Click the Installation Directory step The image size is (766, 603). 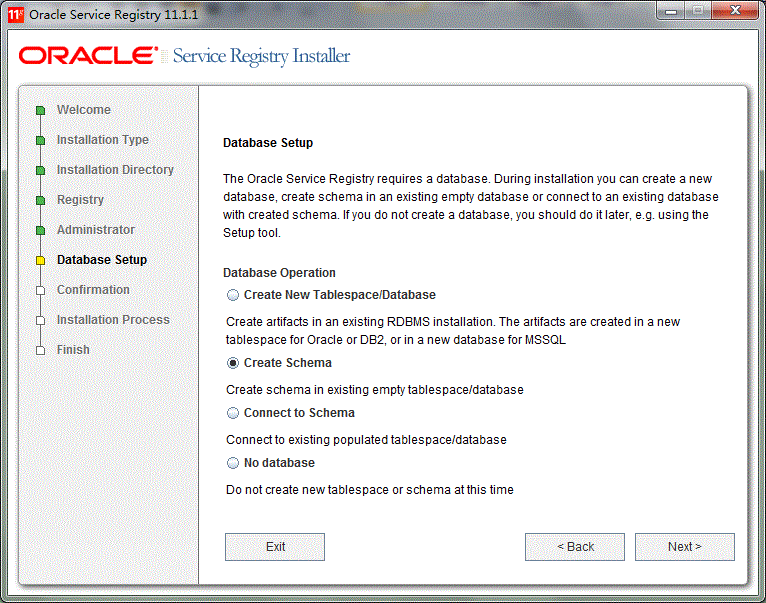click(115, 170)
